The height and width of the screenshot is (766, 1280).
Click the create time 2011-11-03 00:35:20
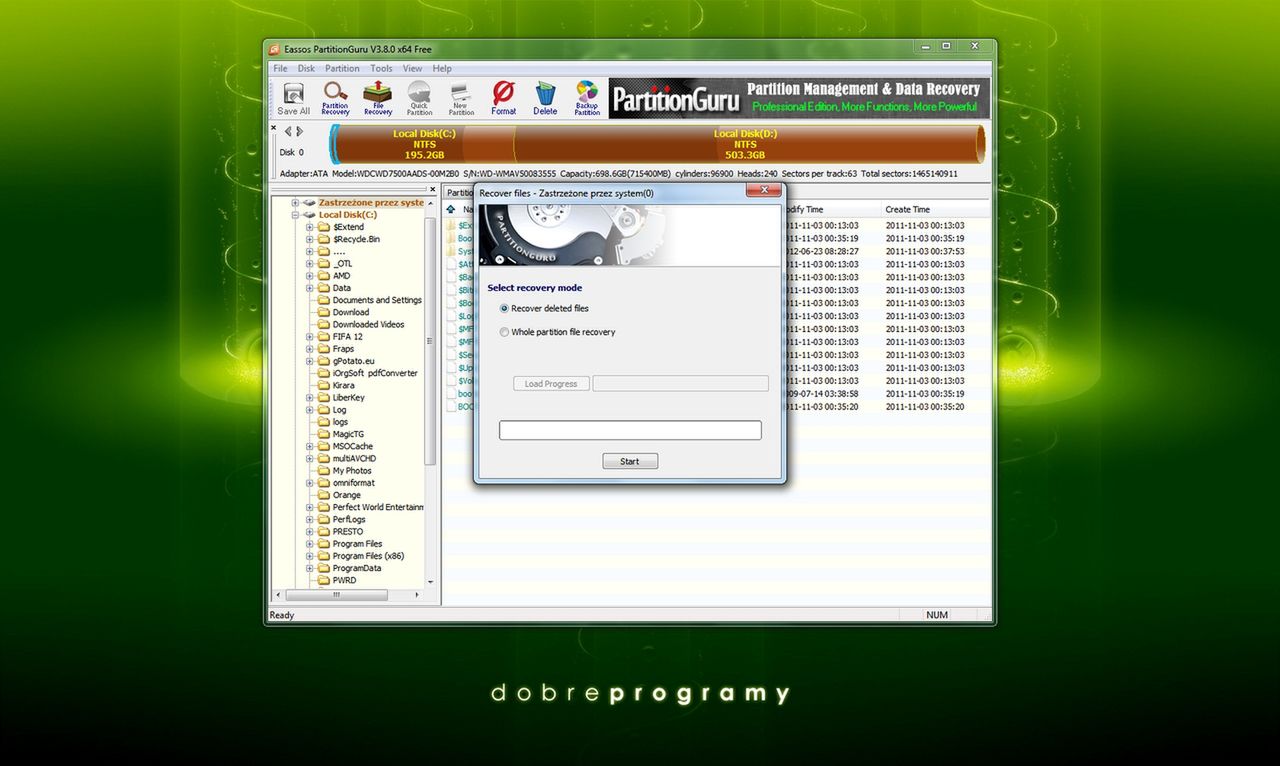point(924,407)
